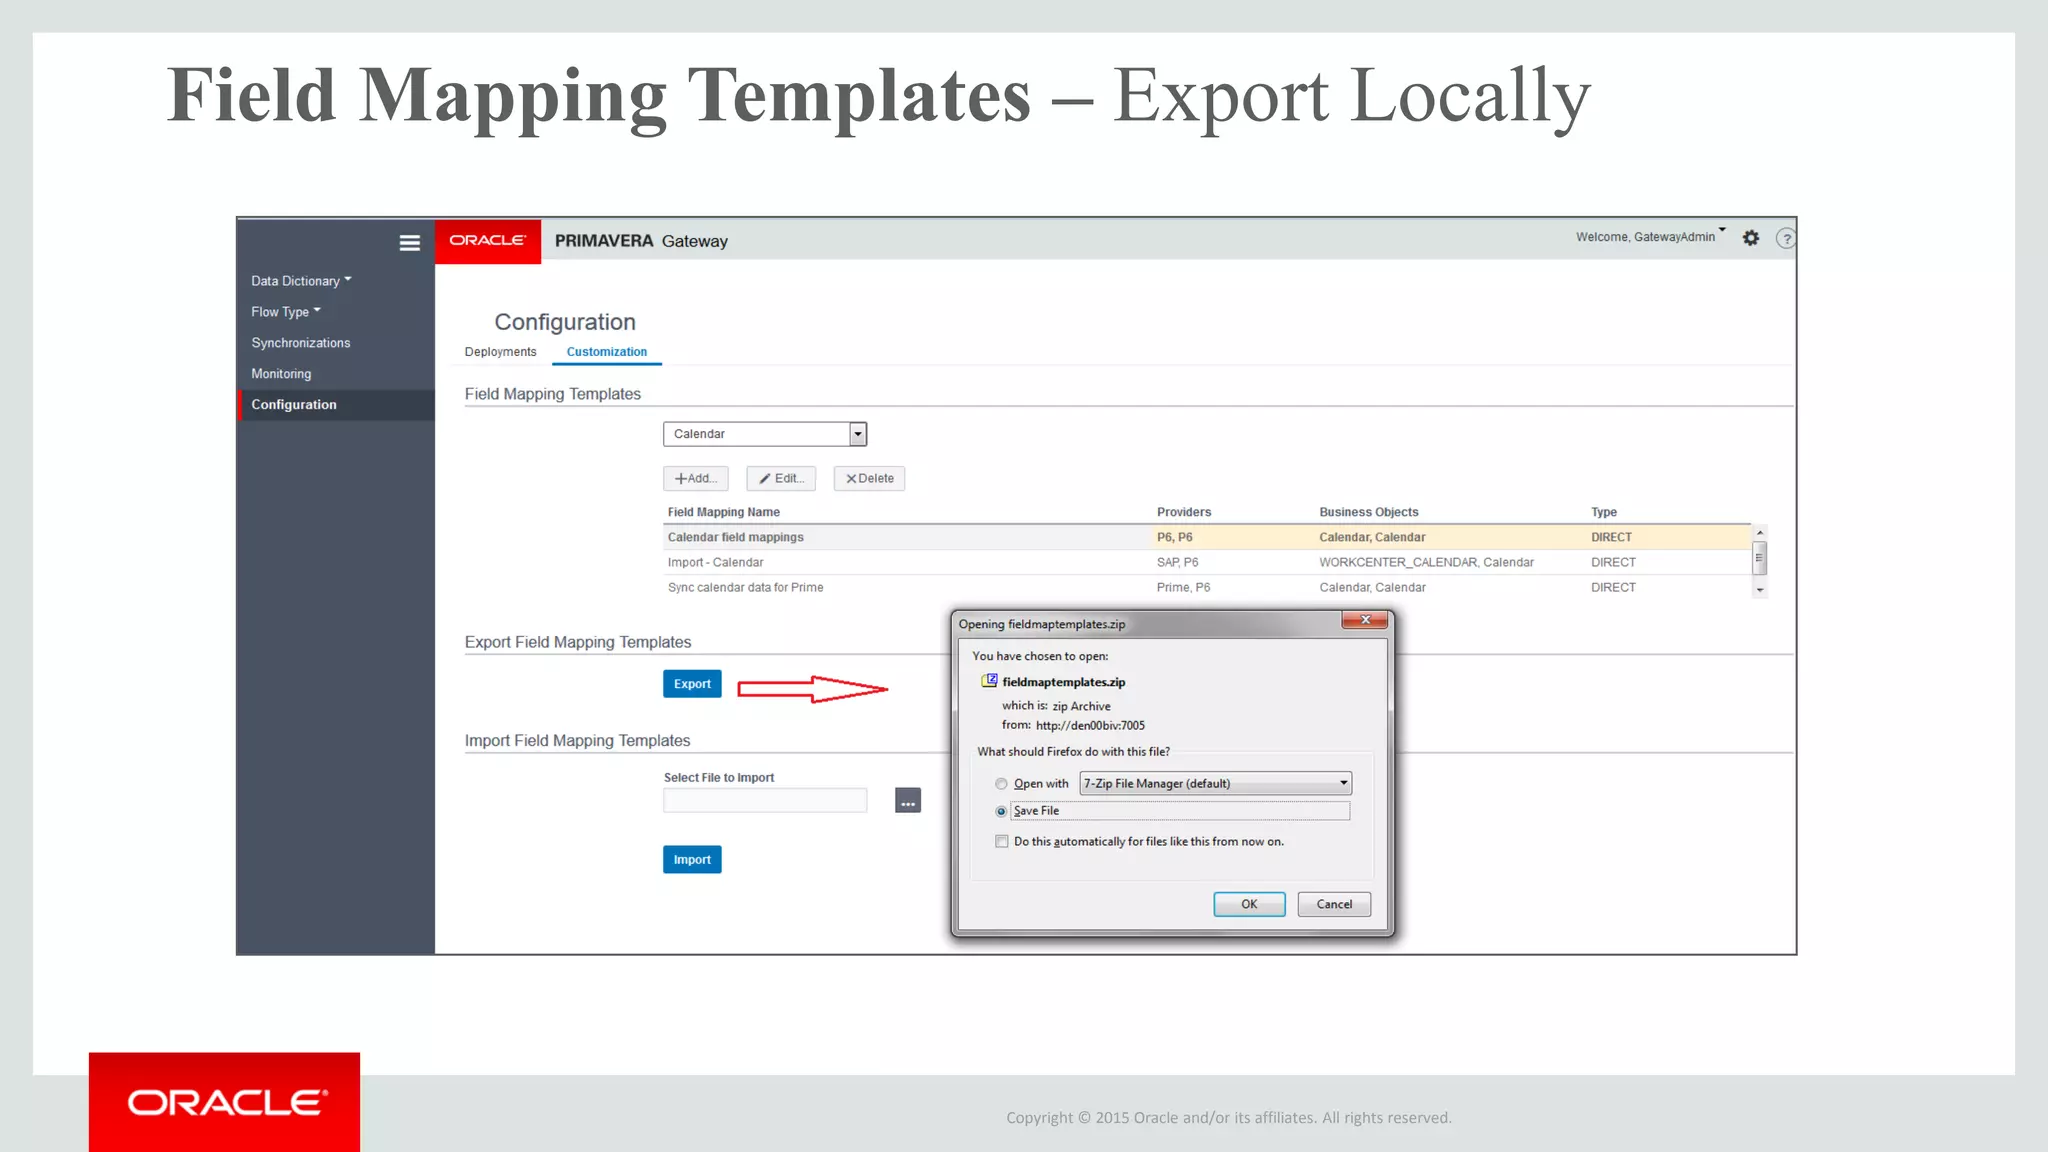The height and width of the screenshot is (1152, 2048).
Task: Select the Save File radio button
Action: (1001, 811)
